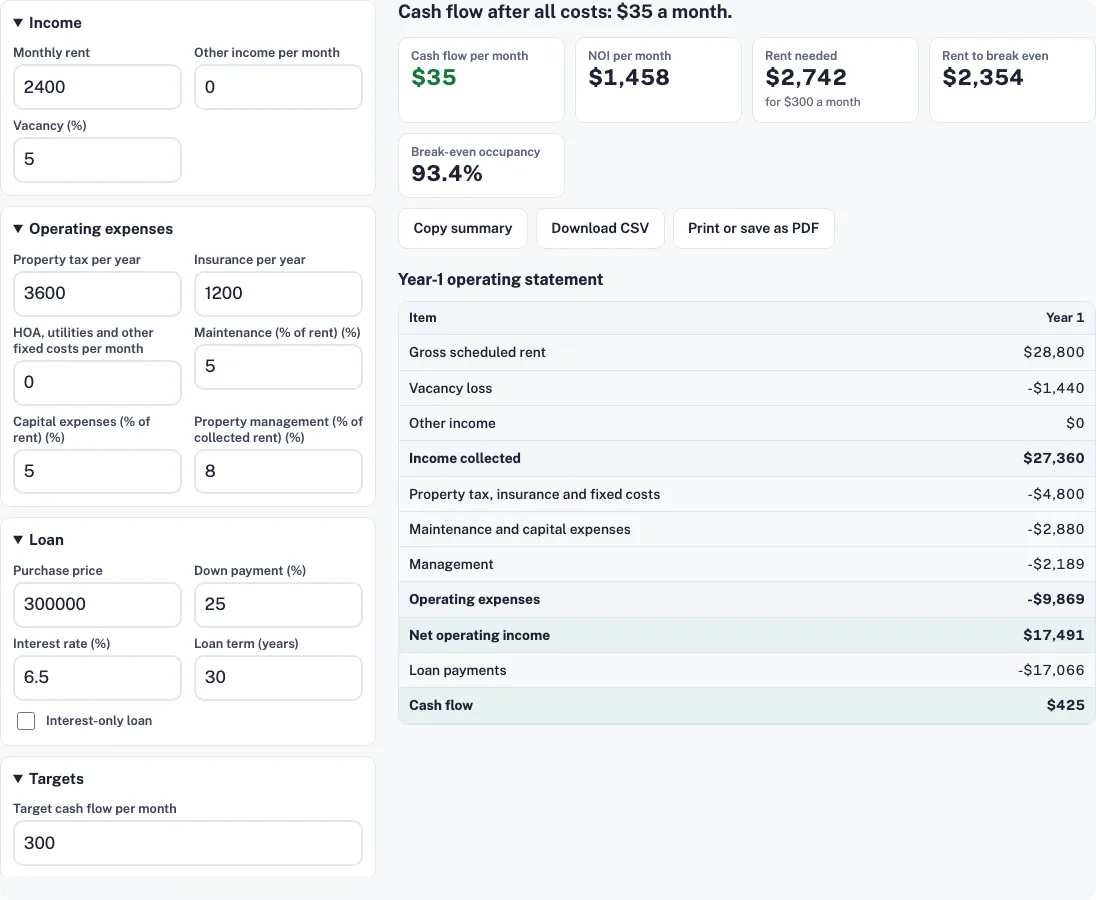Collapse the Income section
The width and height of the screenshot is (1096, 900).
(x=48, y=23)
